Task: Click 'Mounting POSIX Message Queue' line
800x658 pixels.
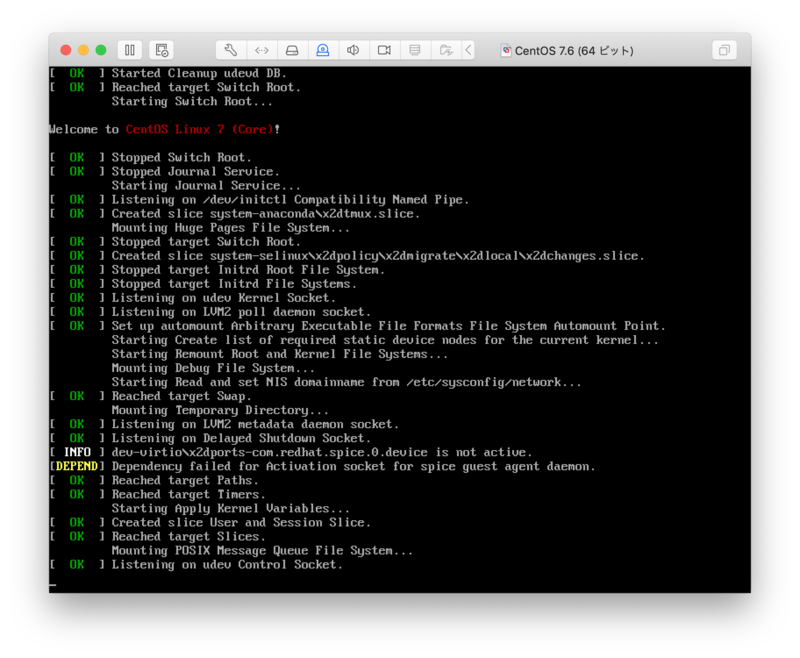Action: click(262, 550)
